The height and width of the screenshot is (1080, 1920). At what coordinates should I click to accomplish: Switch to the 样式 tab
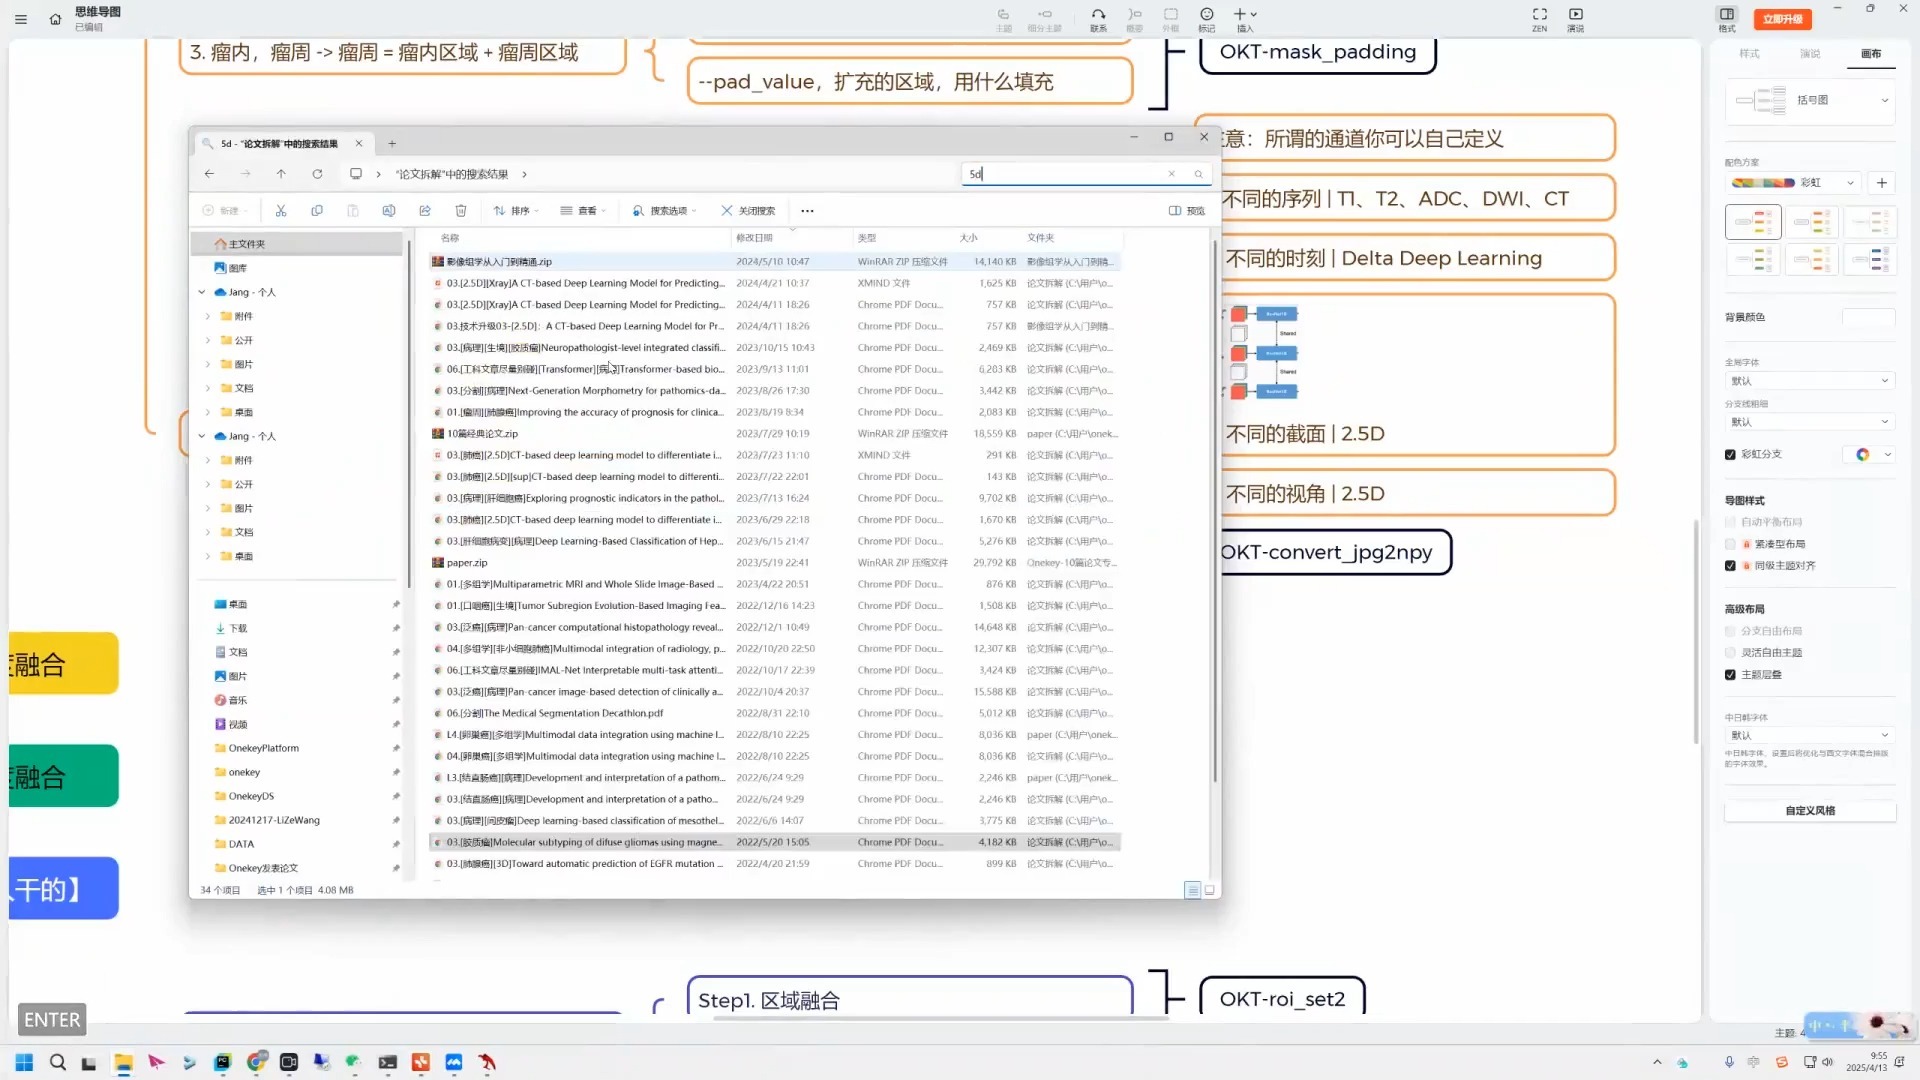pyautogui.click(x=1749, y=54)
